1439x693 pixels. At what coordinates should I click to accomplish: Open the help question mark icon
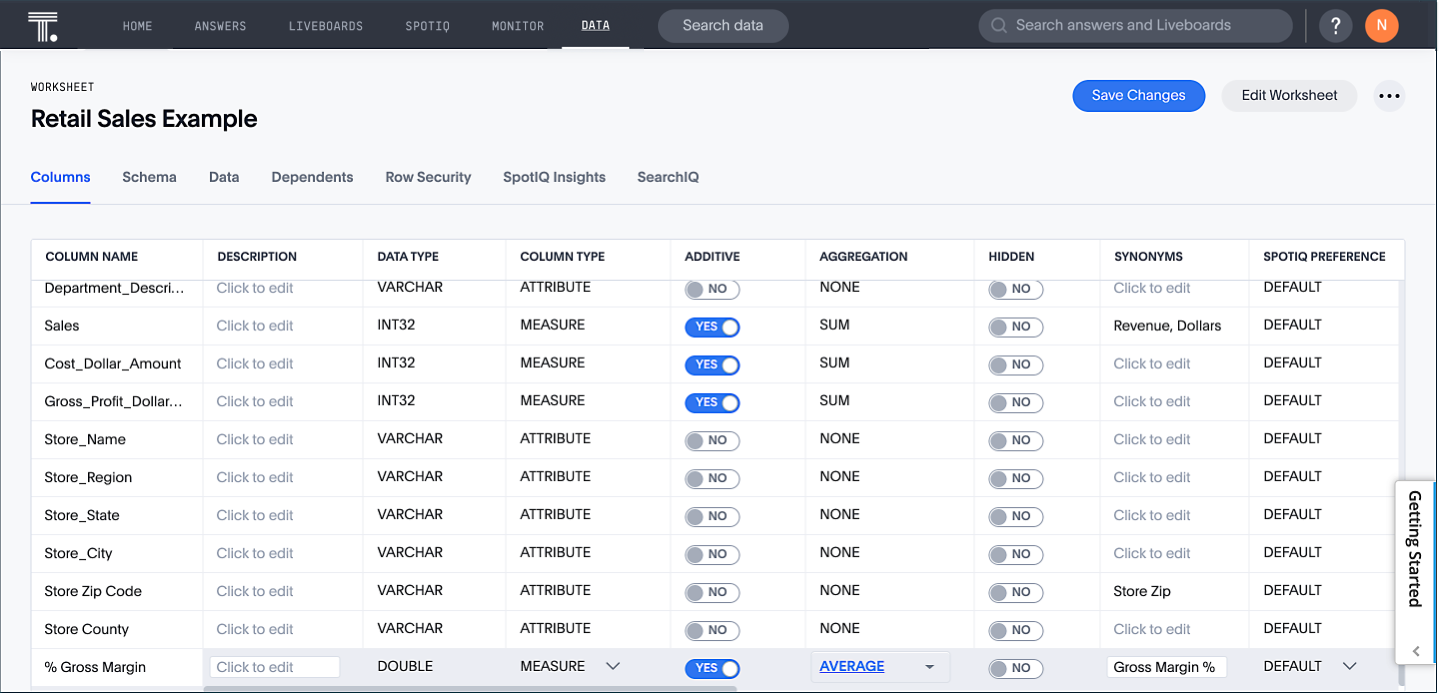point(1335,26)
